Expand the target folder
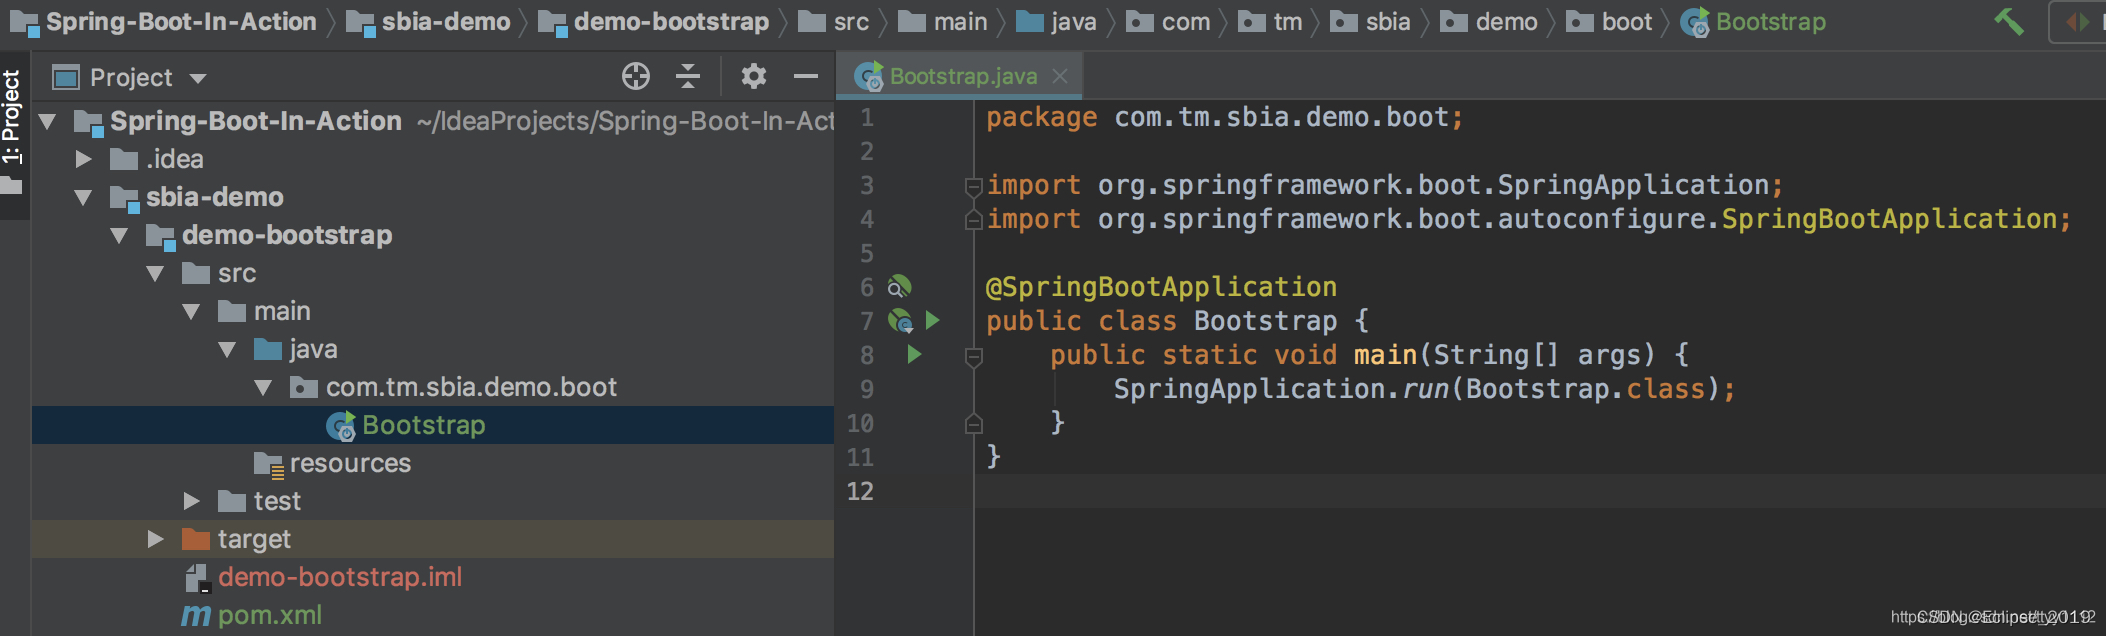Screen dimensions: 2106x636 tap(156, 539)
